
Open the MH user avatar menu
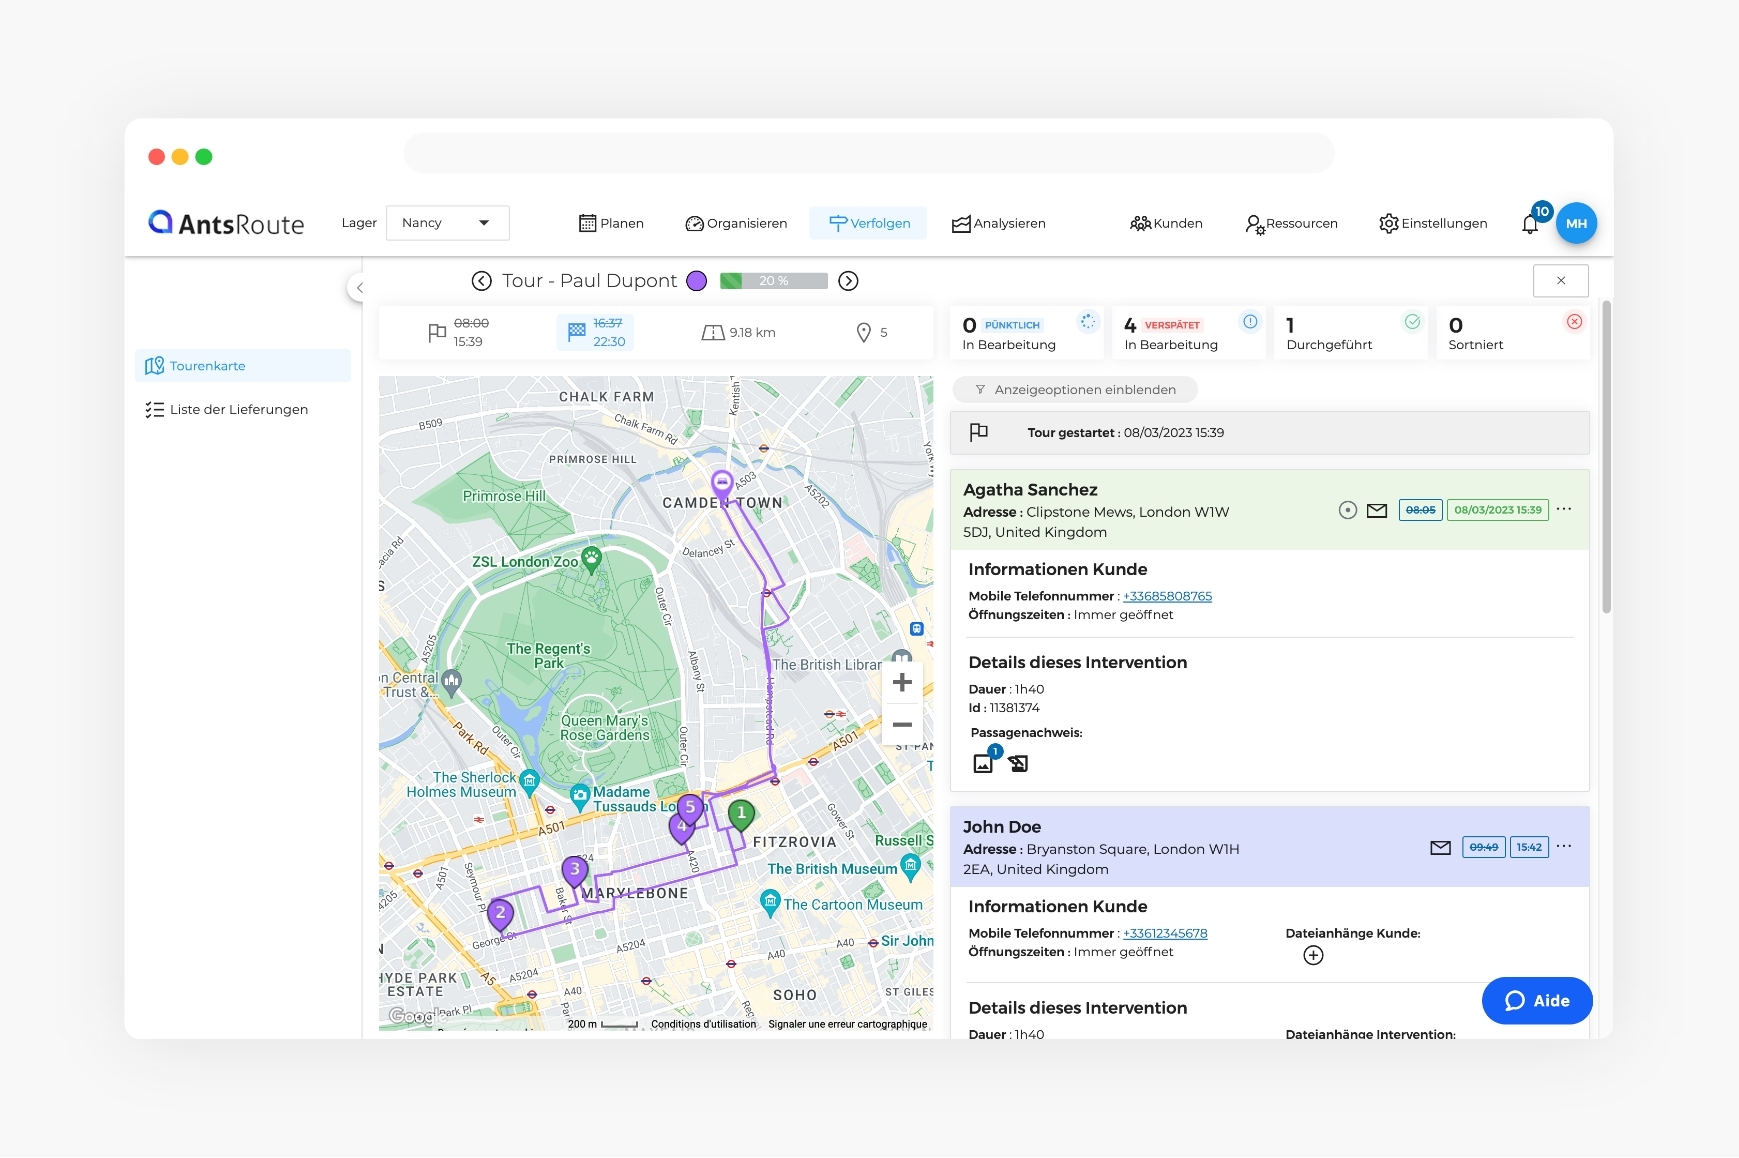(1576, 223)
